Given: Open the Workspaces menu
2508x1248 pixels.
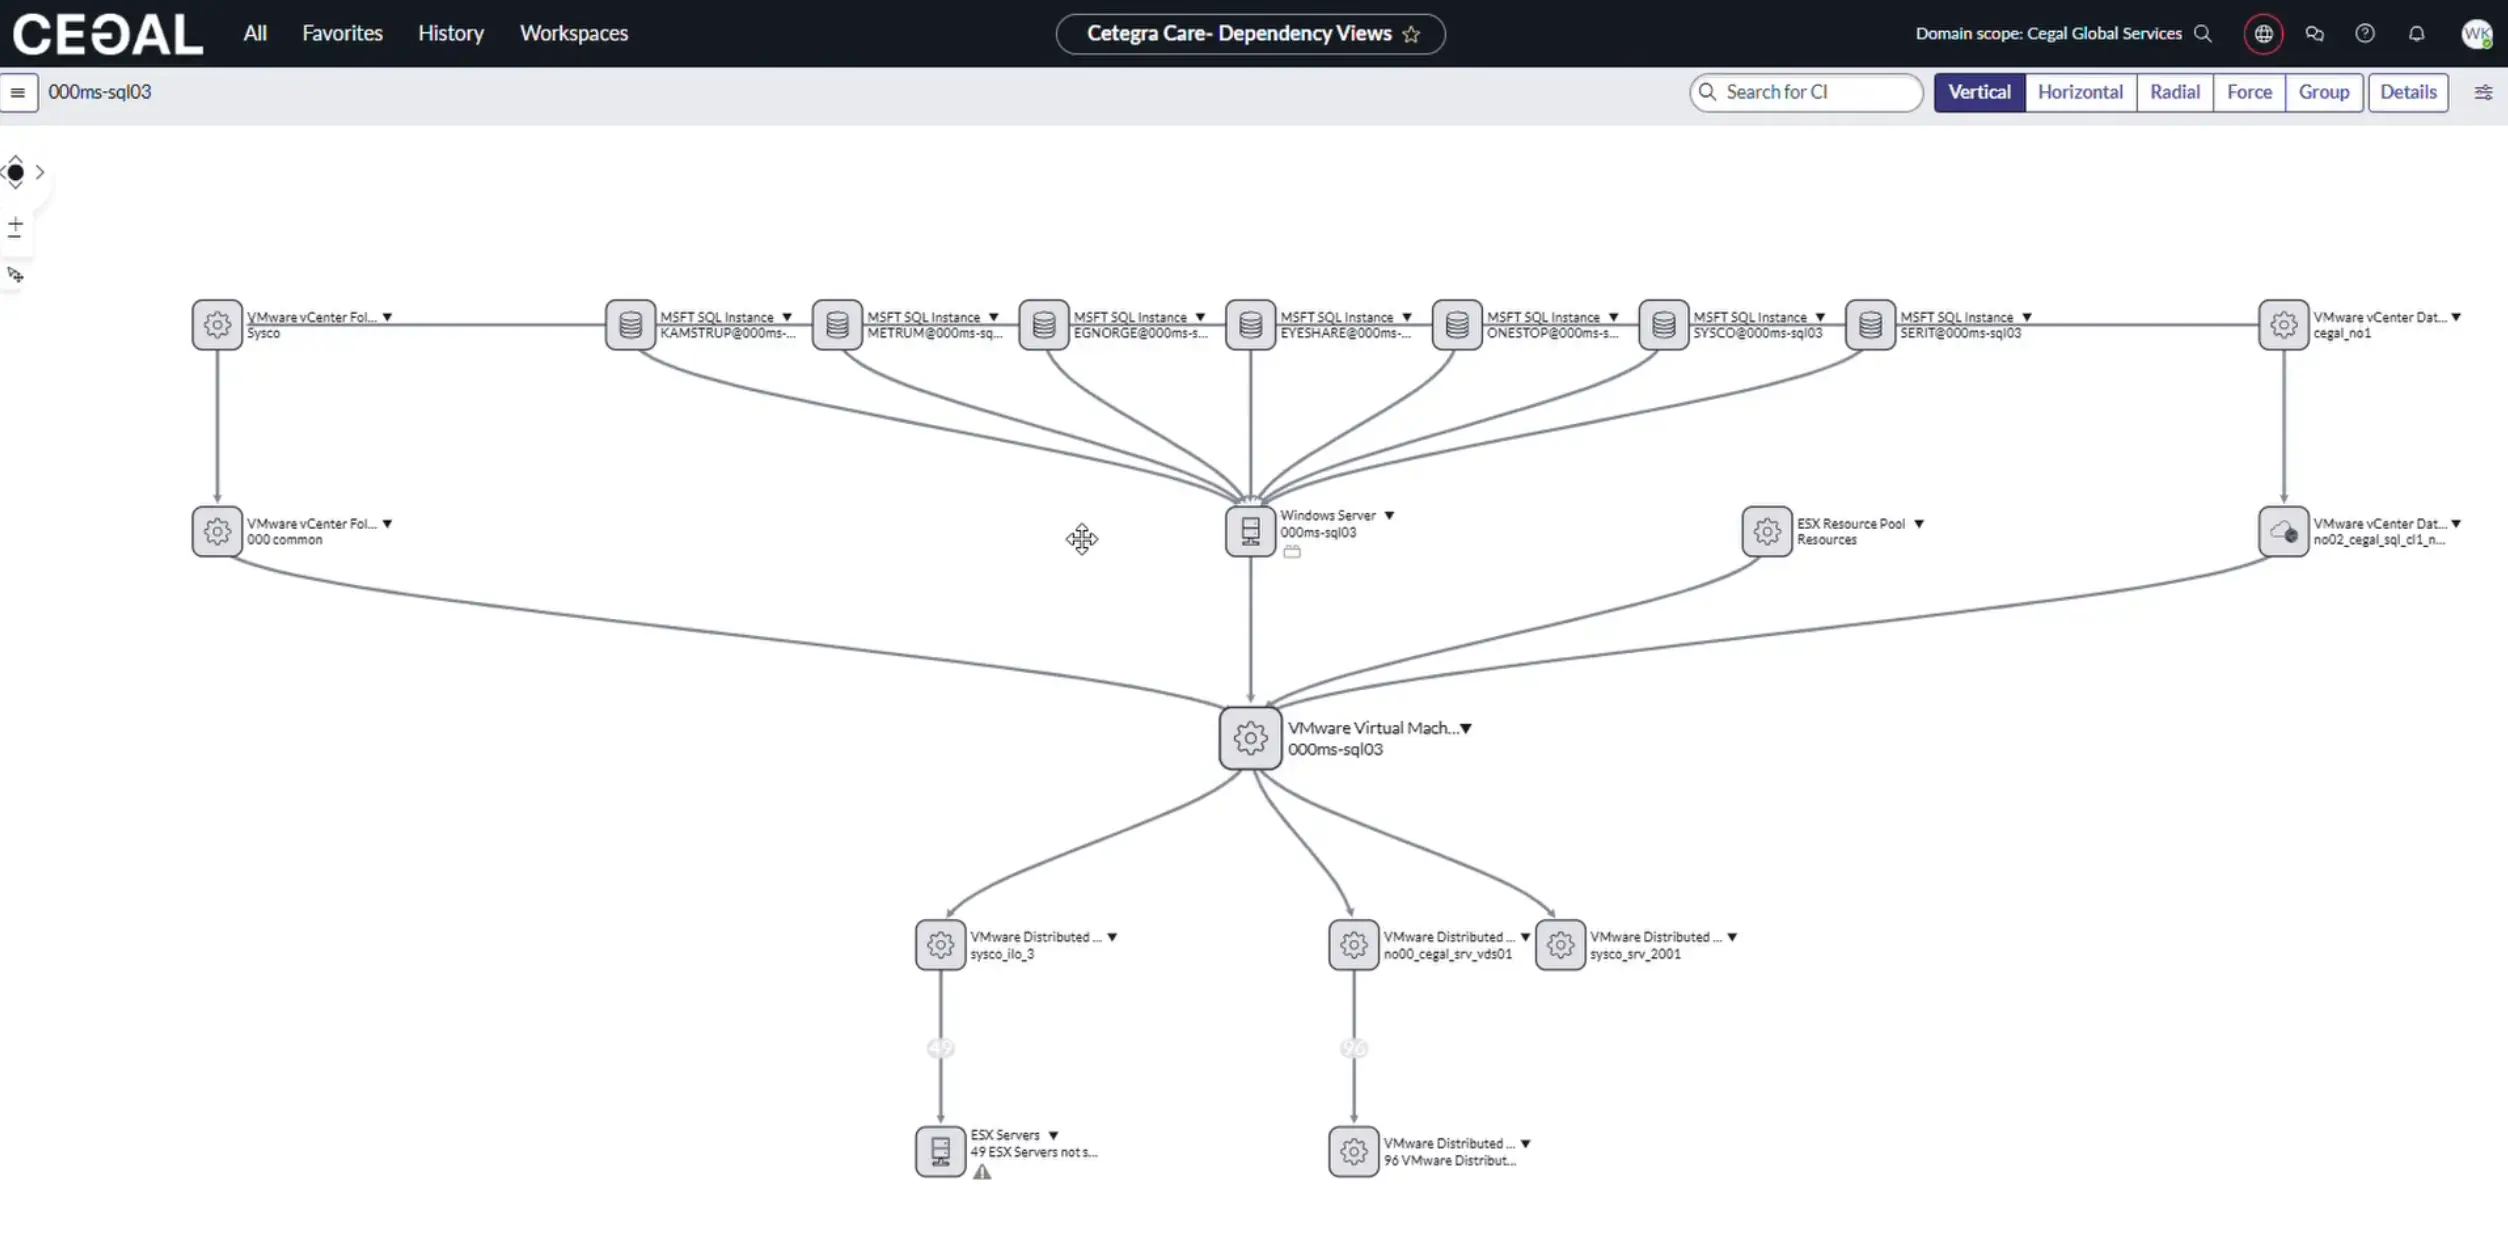Looking at the screenshot, I should tap(574, 33).
